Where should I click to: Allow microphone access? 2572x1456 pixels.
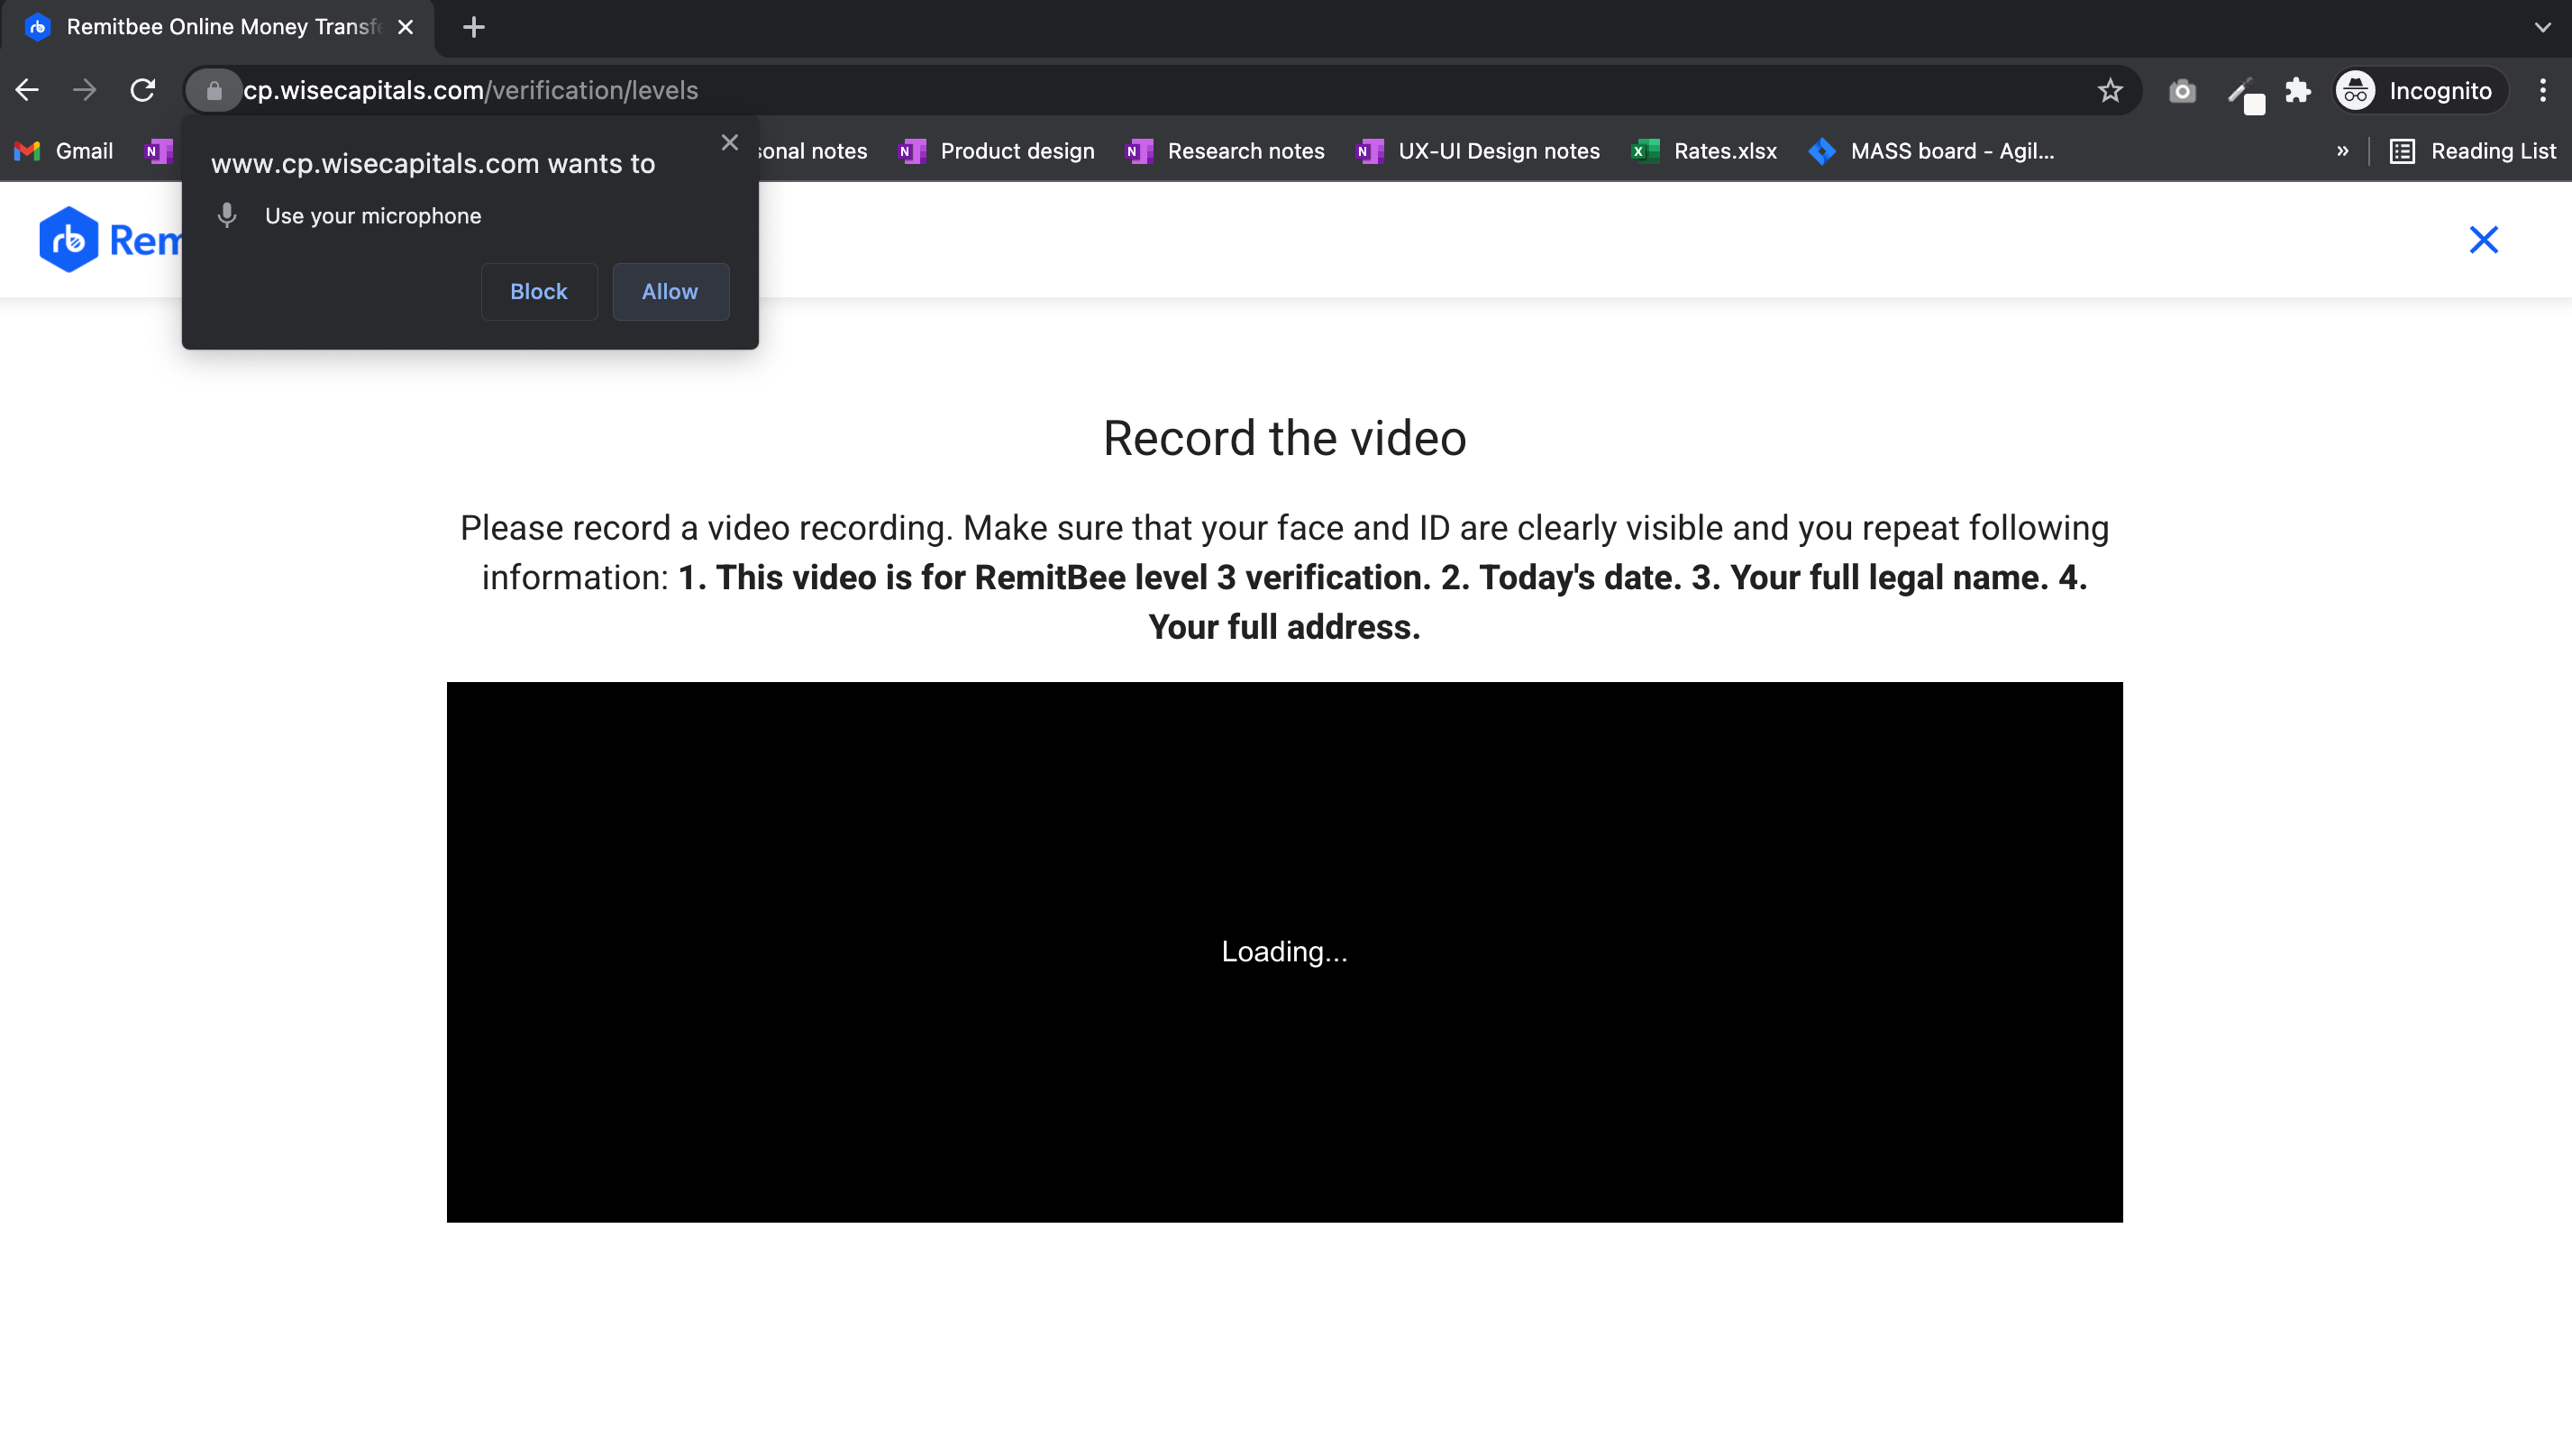(670, 291)
